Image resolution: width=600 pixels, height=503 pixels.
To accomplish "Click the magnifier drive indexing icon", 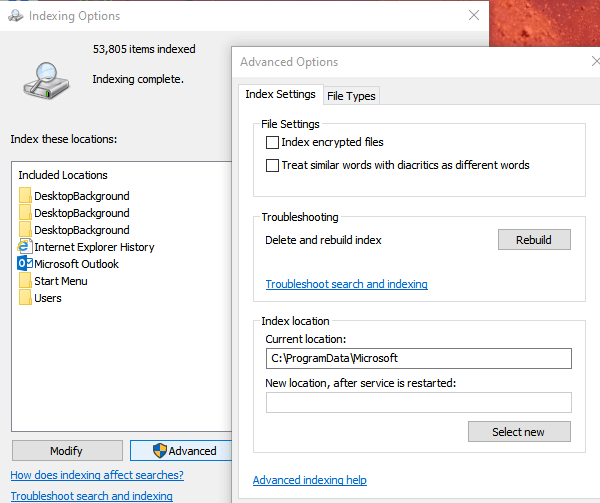I will point(46,81).
